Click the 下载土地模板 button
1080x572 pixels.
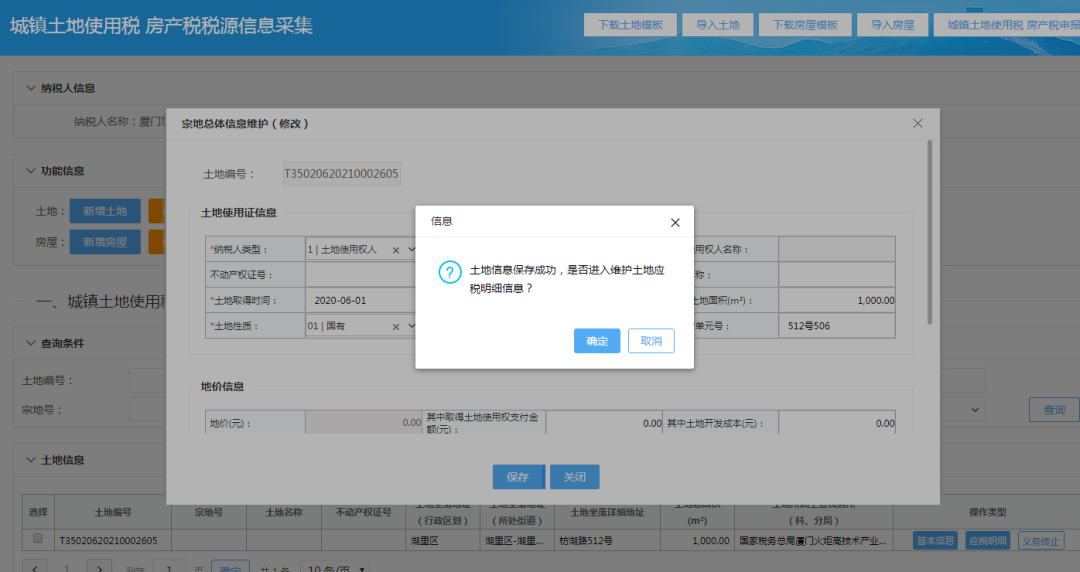[x=630, y=25]
